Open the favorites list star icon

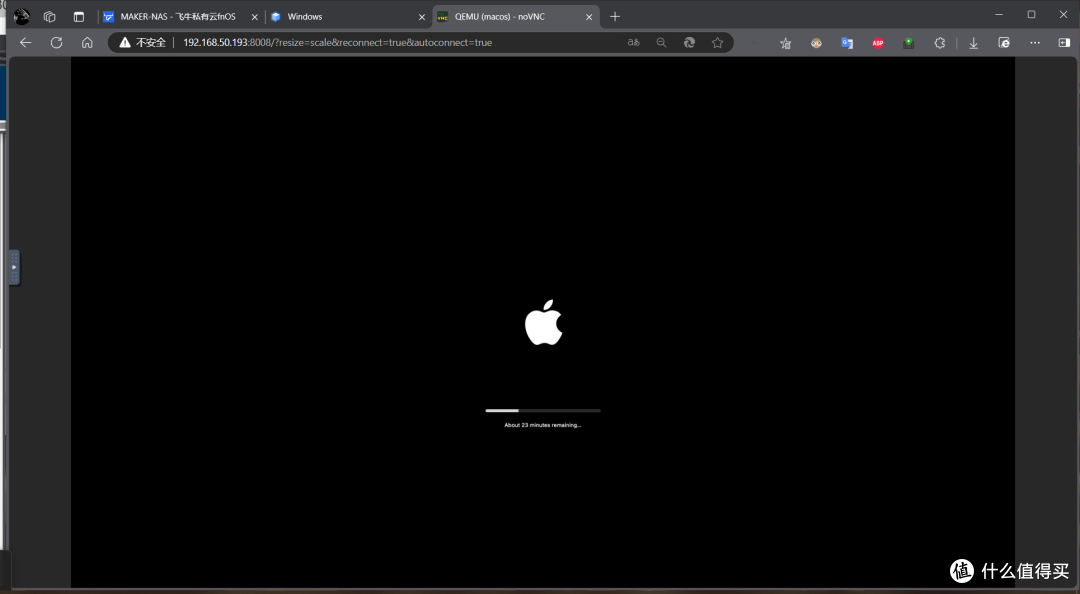(x=786, y=42)
